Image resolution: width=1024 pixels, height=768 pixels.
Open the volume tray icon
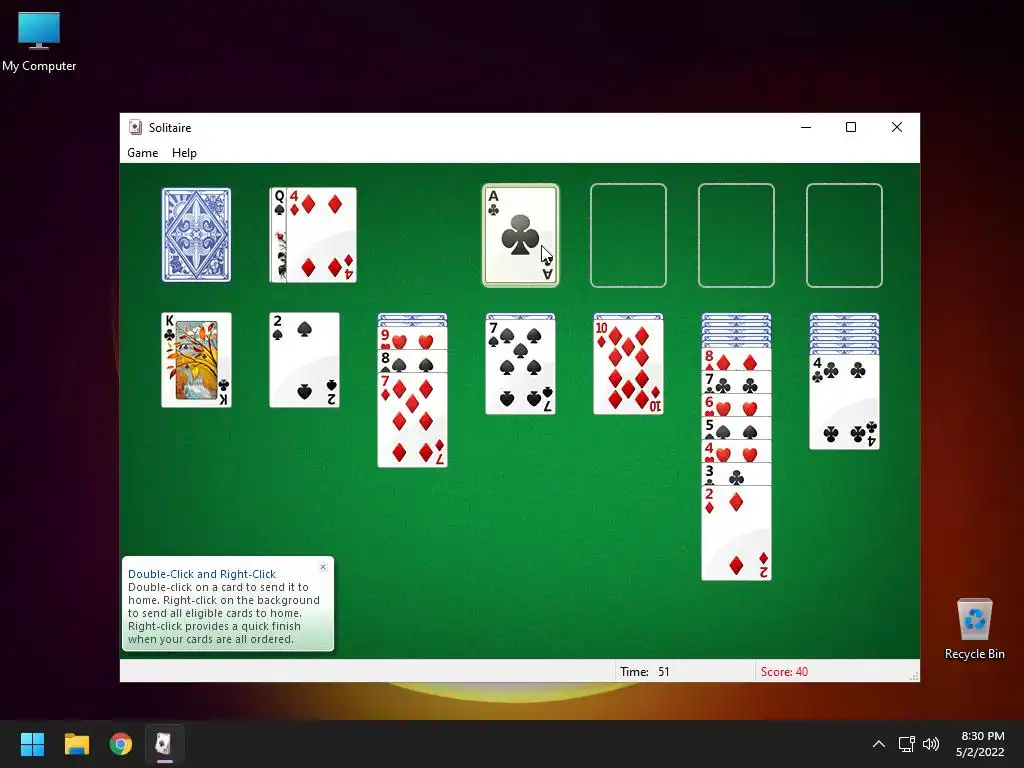[x=931, y=744]
